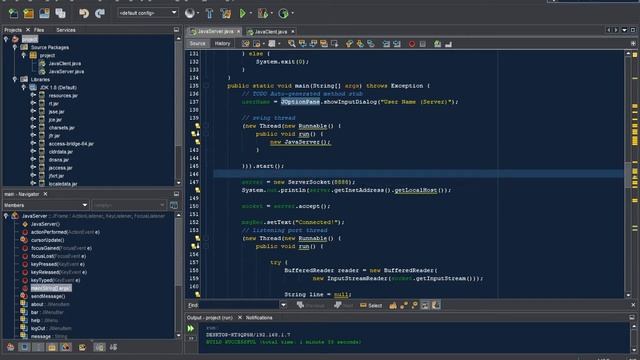Expand the access-bridge-64.jar node

click(33, 143)
